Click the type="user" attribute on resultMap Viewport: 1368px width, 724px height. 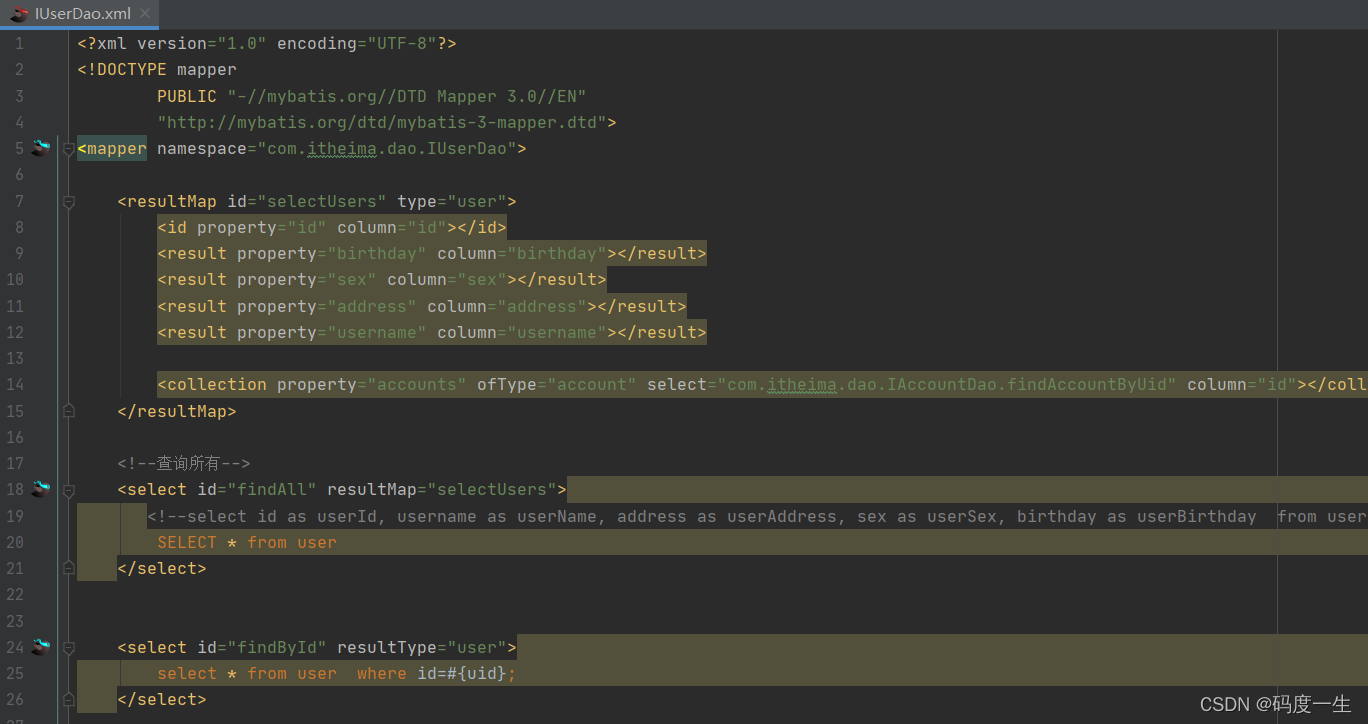[x=452, y=202]
